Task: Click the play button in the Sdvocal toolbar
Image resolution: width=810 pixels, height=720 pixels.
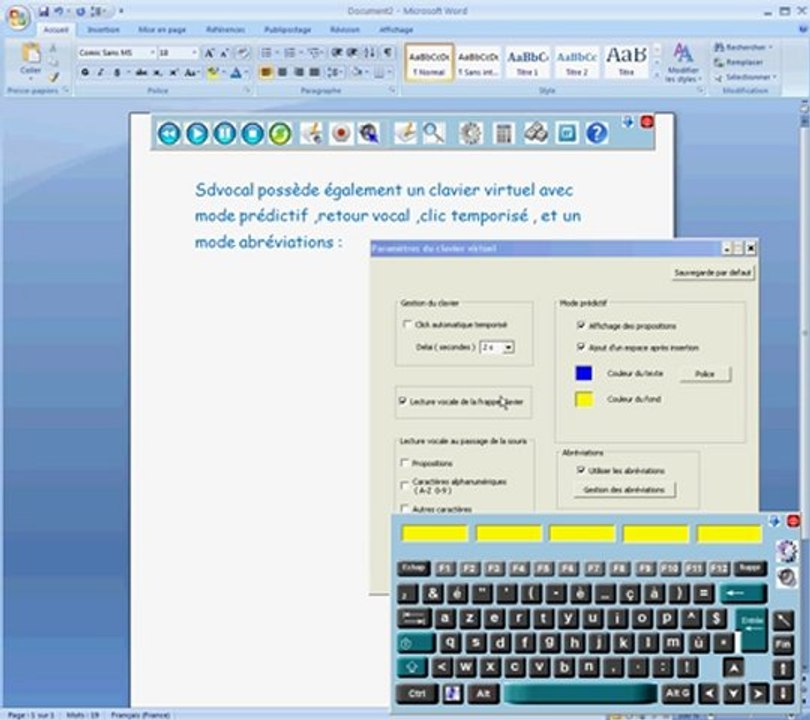Action: click(197, 133)
